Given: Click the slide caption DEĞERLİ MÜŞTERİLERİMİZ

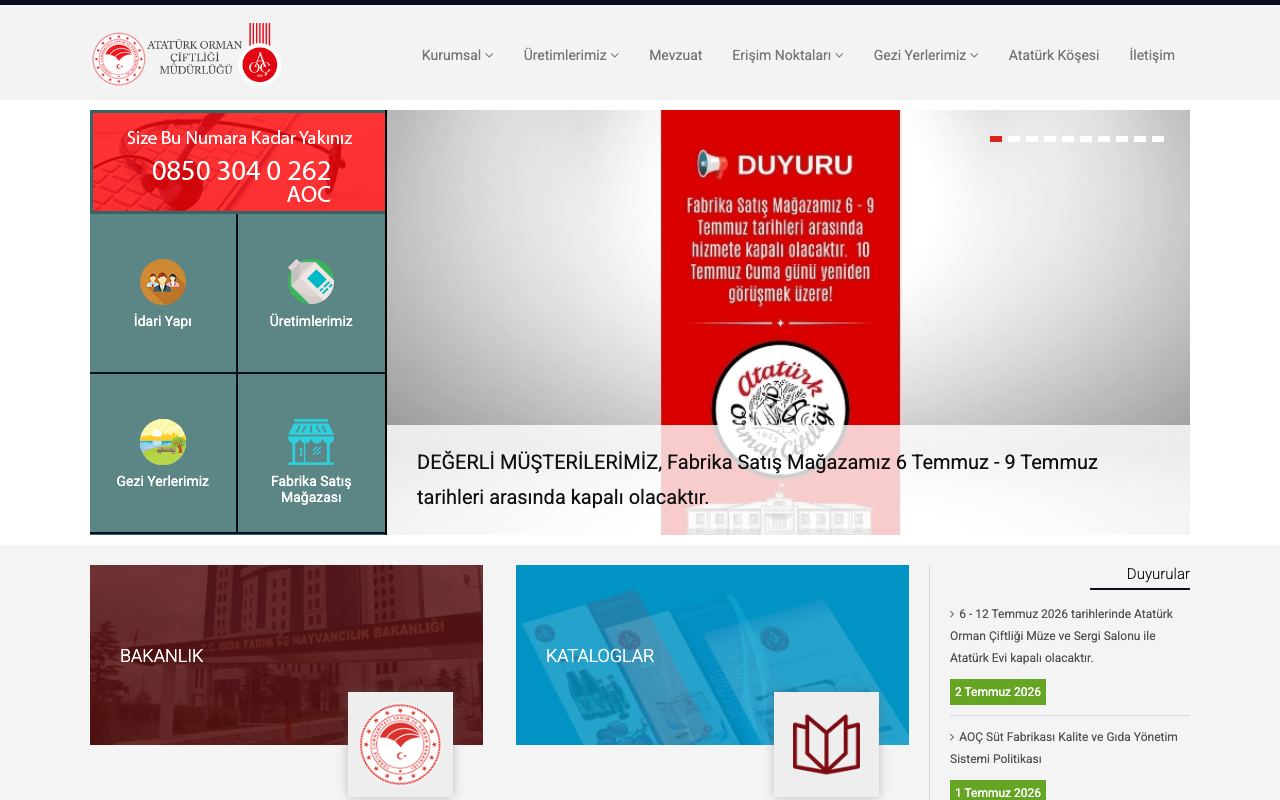Looking at the screenshot, I should (757, 479).
